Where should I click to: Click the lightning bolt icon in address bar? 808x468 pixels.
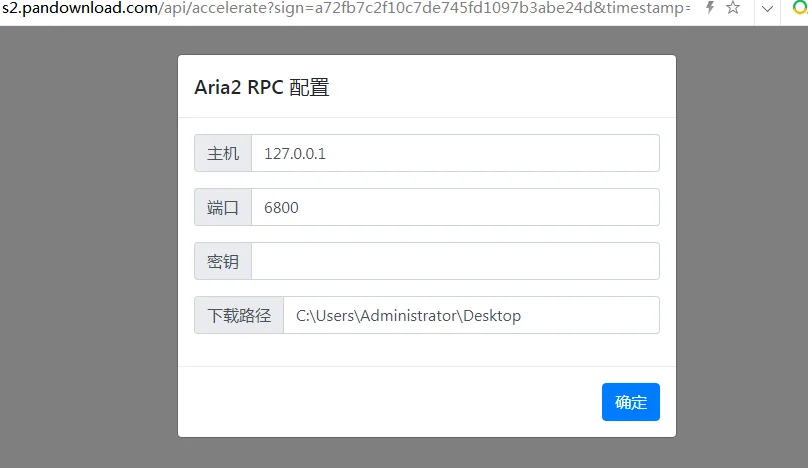[710, 7]
